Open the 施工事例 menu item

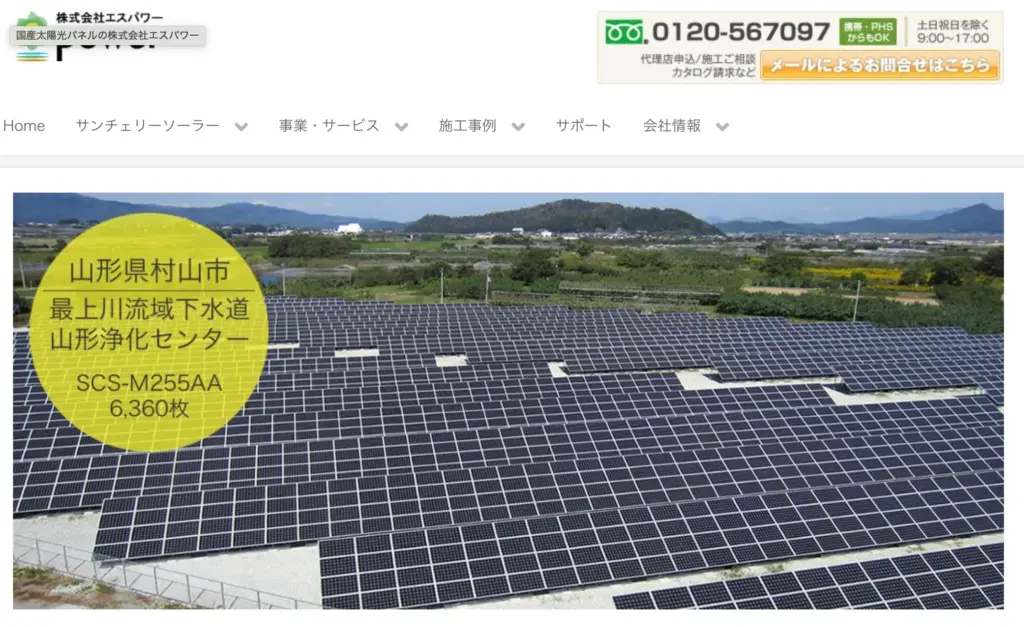point(468,125)
